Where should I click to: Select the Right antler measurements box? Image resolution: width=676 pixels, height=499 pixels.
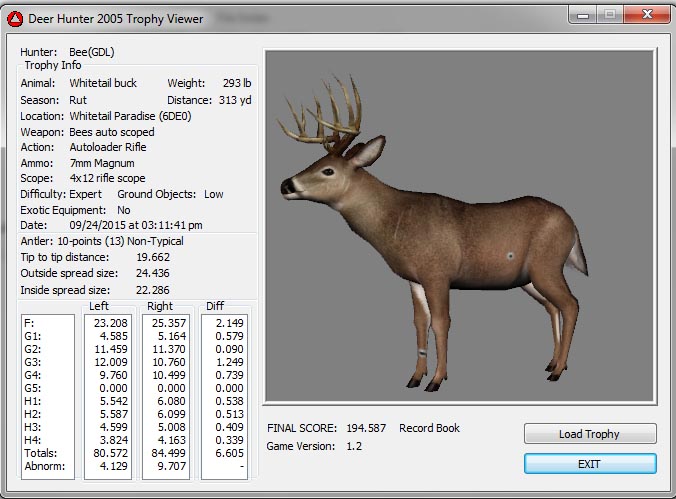tap(166, 396)
